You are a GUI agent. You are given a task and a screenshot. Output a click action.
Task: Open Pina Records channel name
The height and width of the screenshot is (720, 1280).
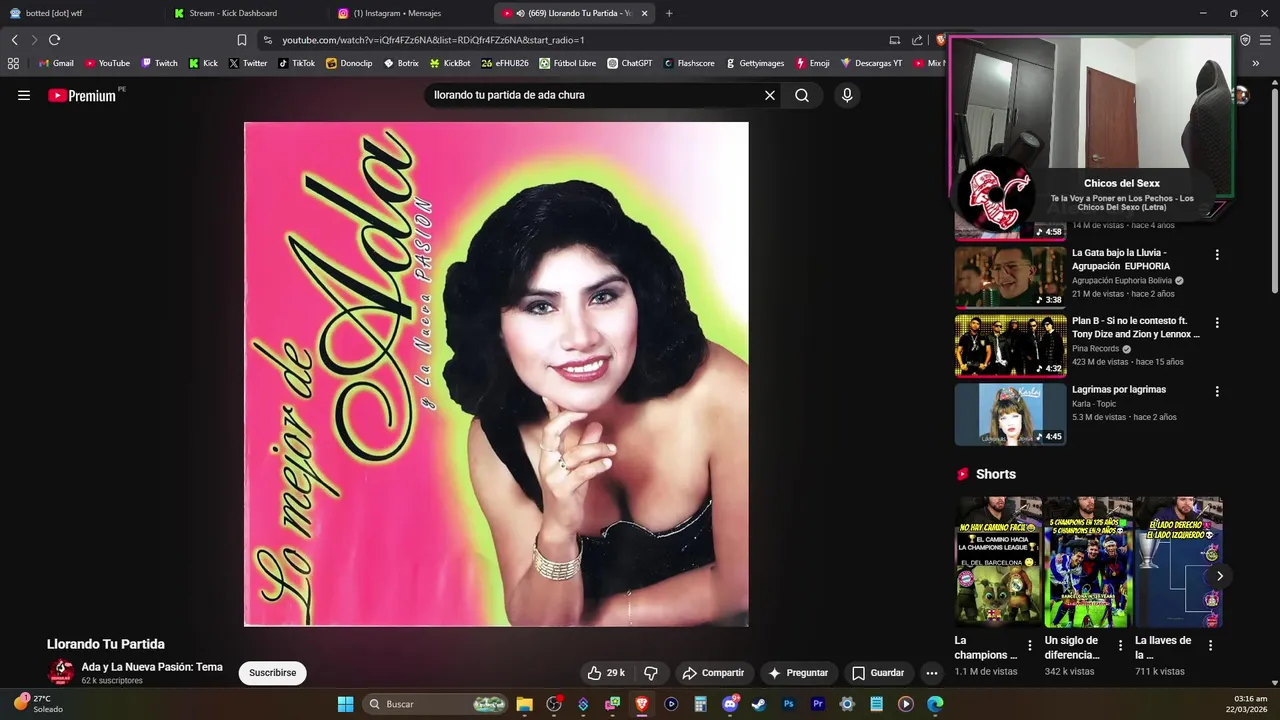(x=1096, y=349)
